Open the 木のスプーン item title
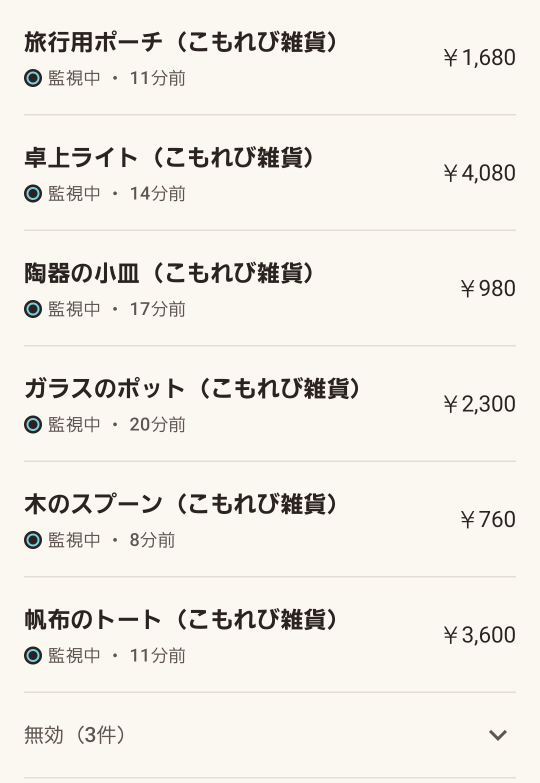The width and height of the screenshot is (540, 783). tap(182, 504)
